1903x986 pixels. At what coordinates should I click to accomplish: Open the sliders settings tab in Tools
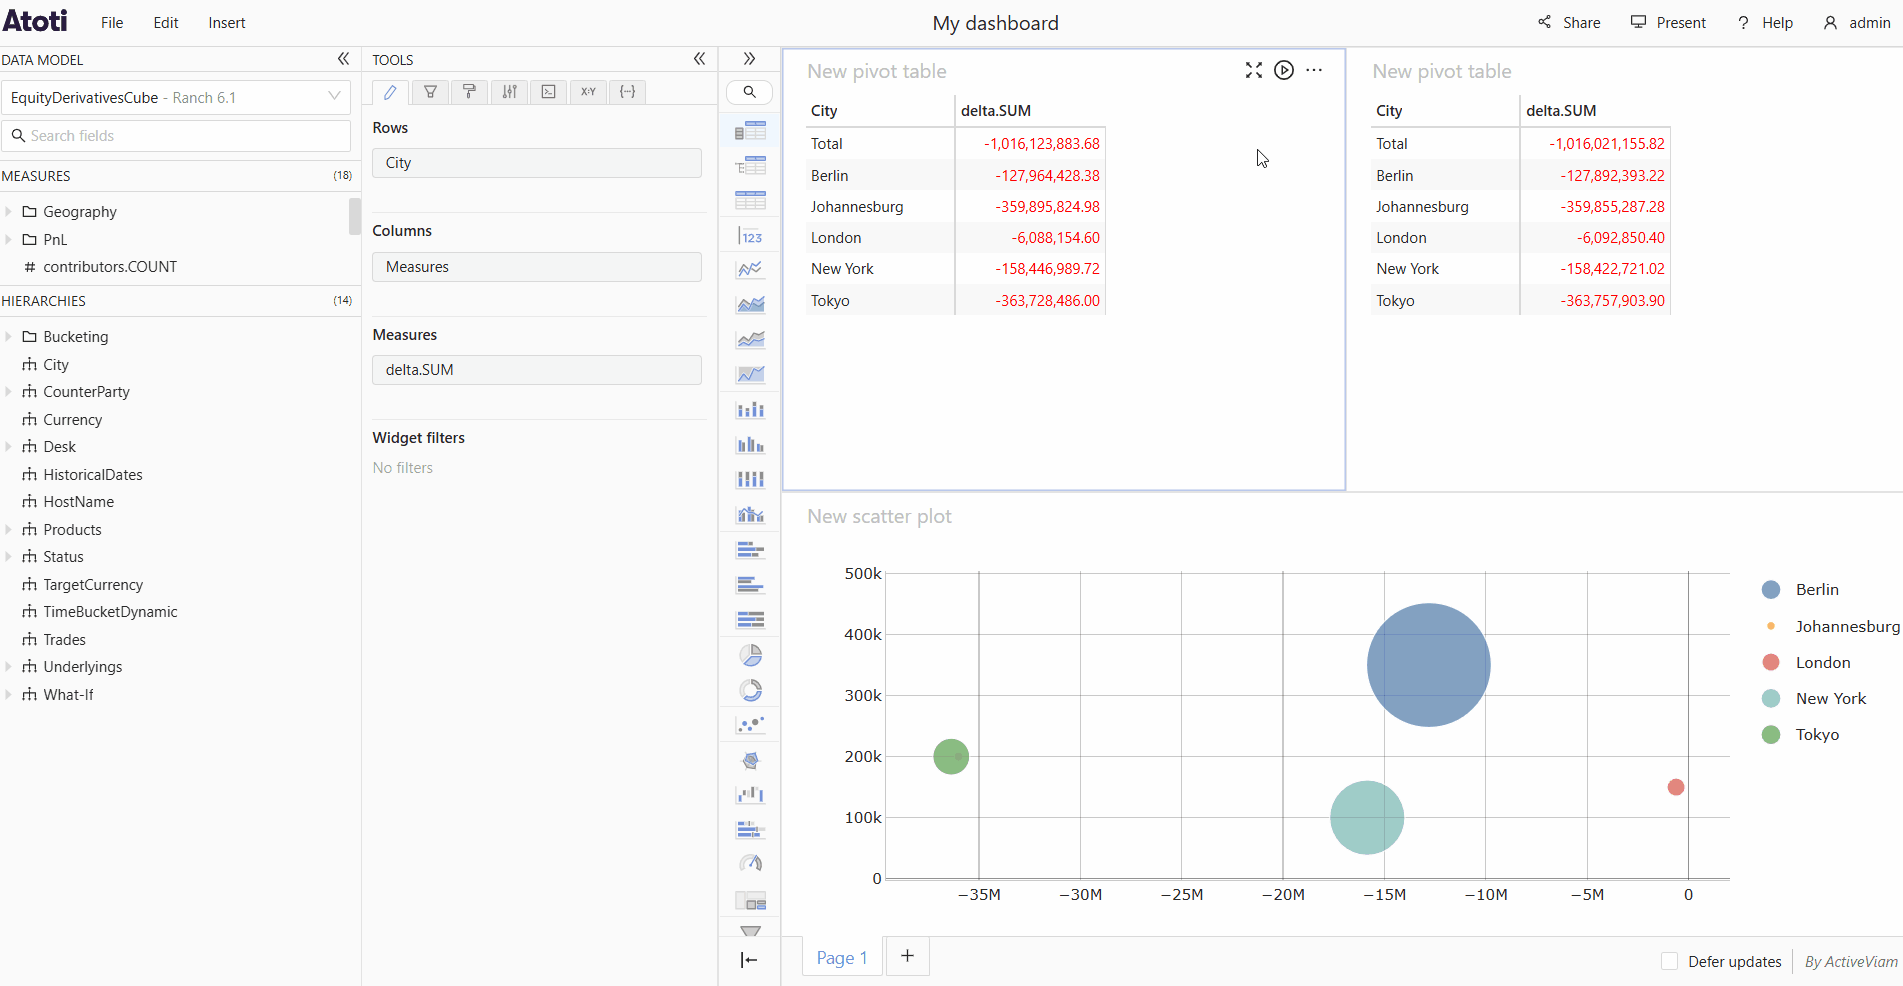pos(509,92)
